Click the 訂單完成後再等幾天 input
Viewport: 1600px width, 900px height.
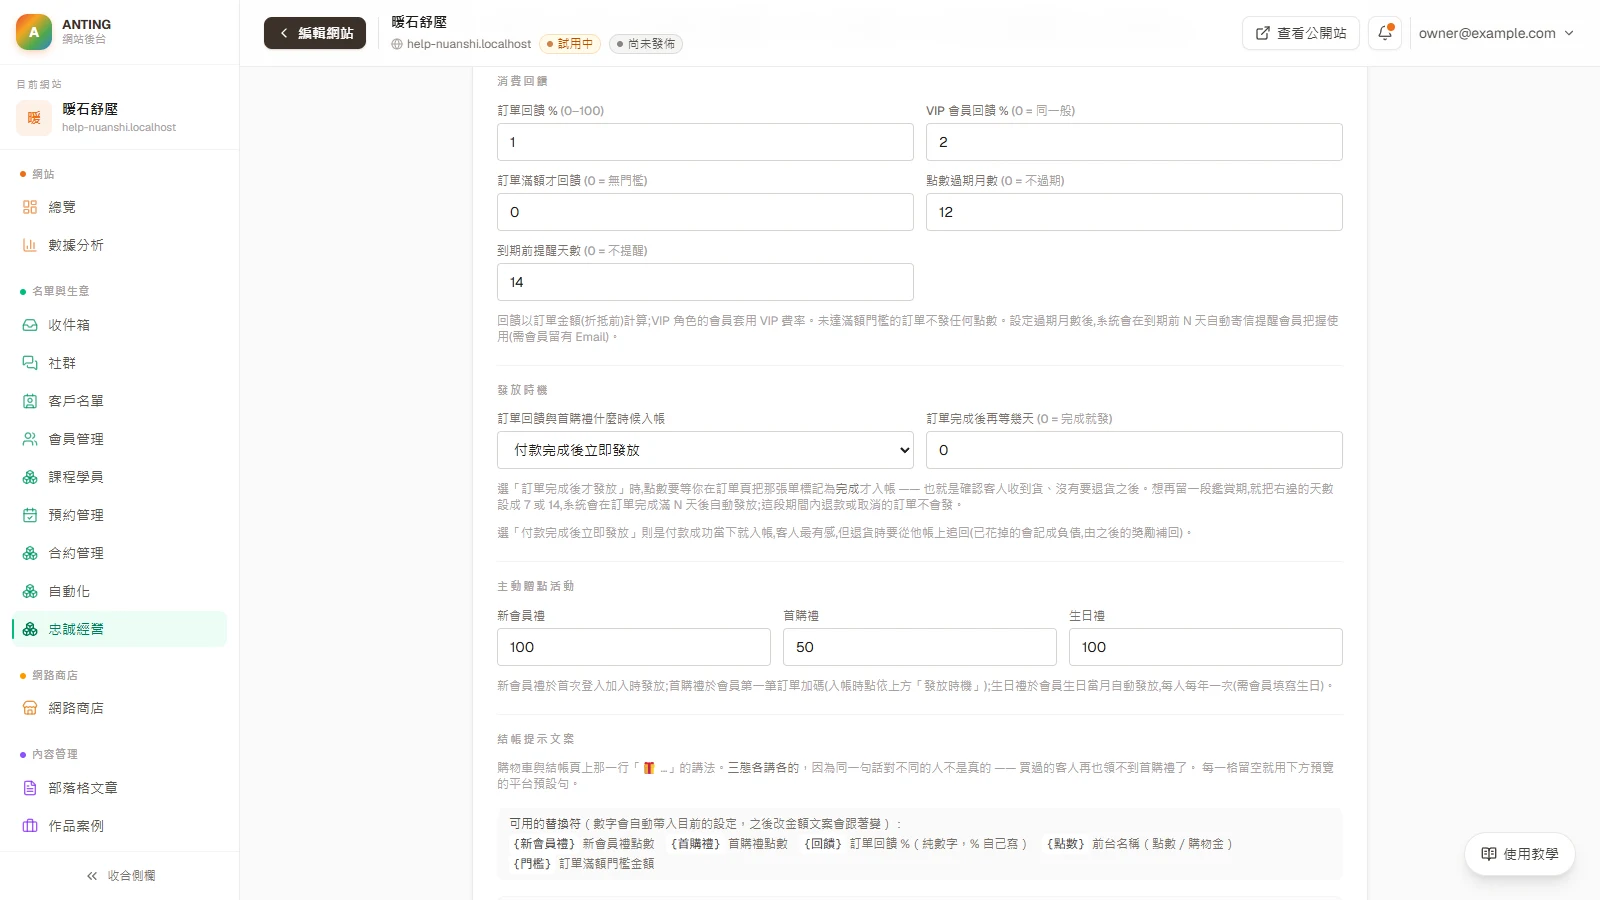tap(1134, 450)
